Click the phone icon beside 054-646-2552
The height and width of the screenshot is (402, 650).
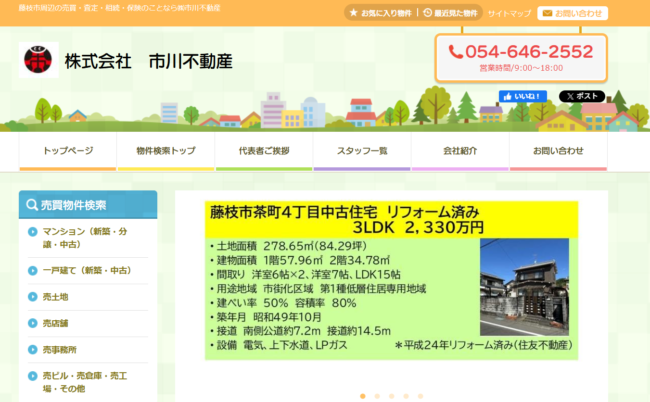click(456, 52)
